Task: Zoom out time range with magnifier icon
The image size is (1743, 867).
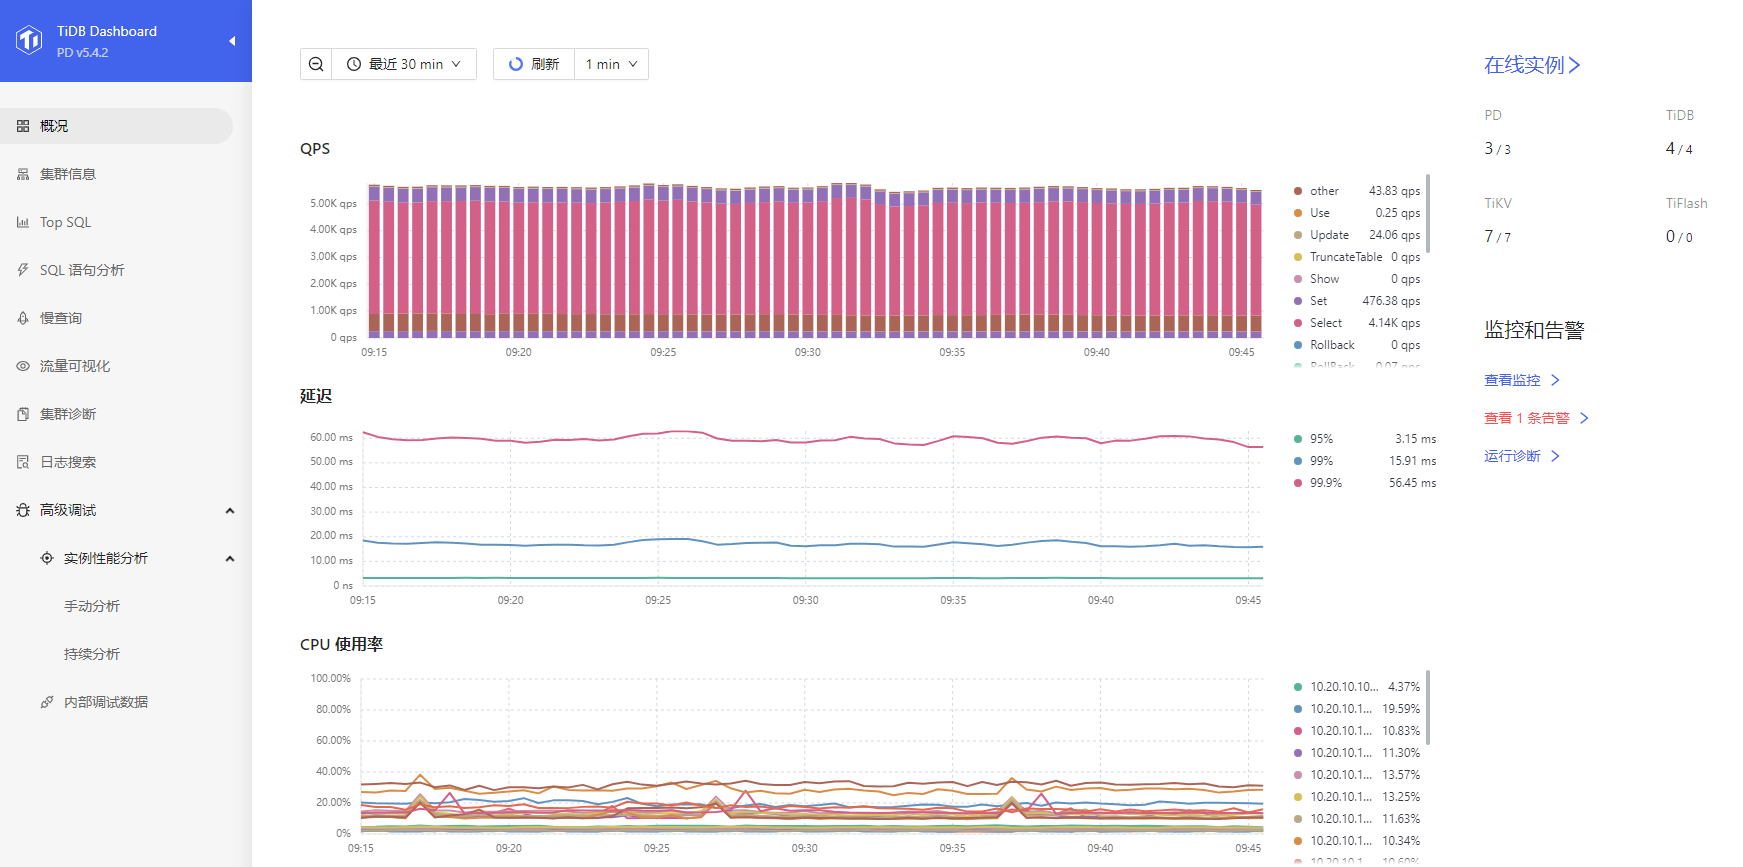Action: pos(316,64)
